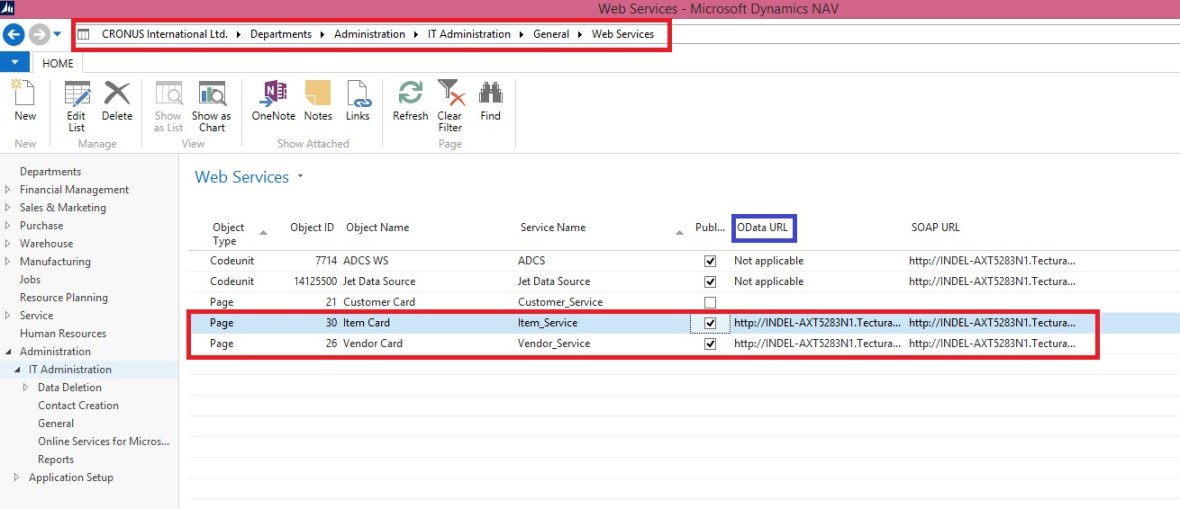Expand Manufacturing in the tree
Screen dimensions: 1180x509
point(7,262)
